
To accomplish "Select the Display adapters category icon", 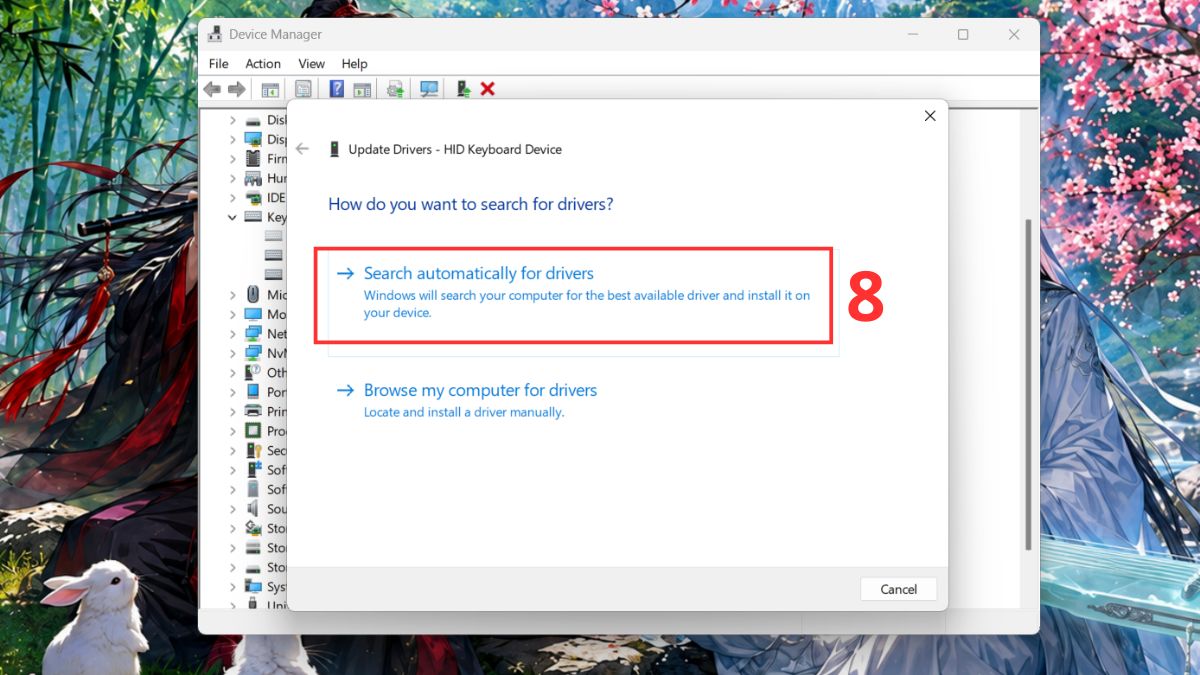I will 253,140.
